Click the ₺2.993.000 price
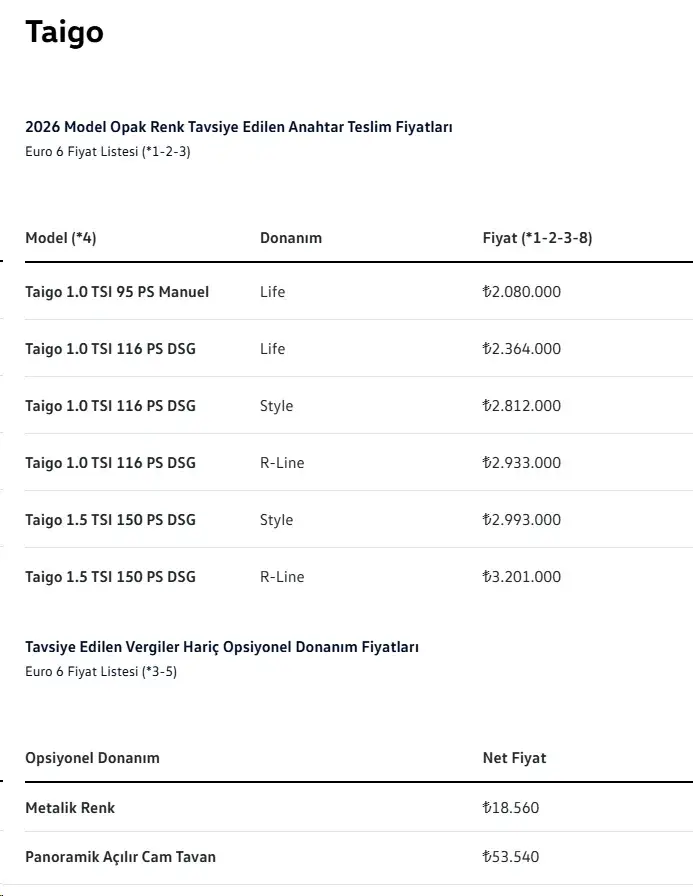The height and width of the screenshot is (896, 693). click(x=522, y=520)
